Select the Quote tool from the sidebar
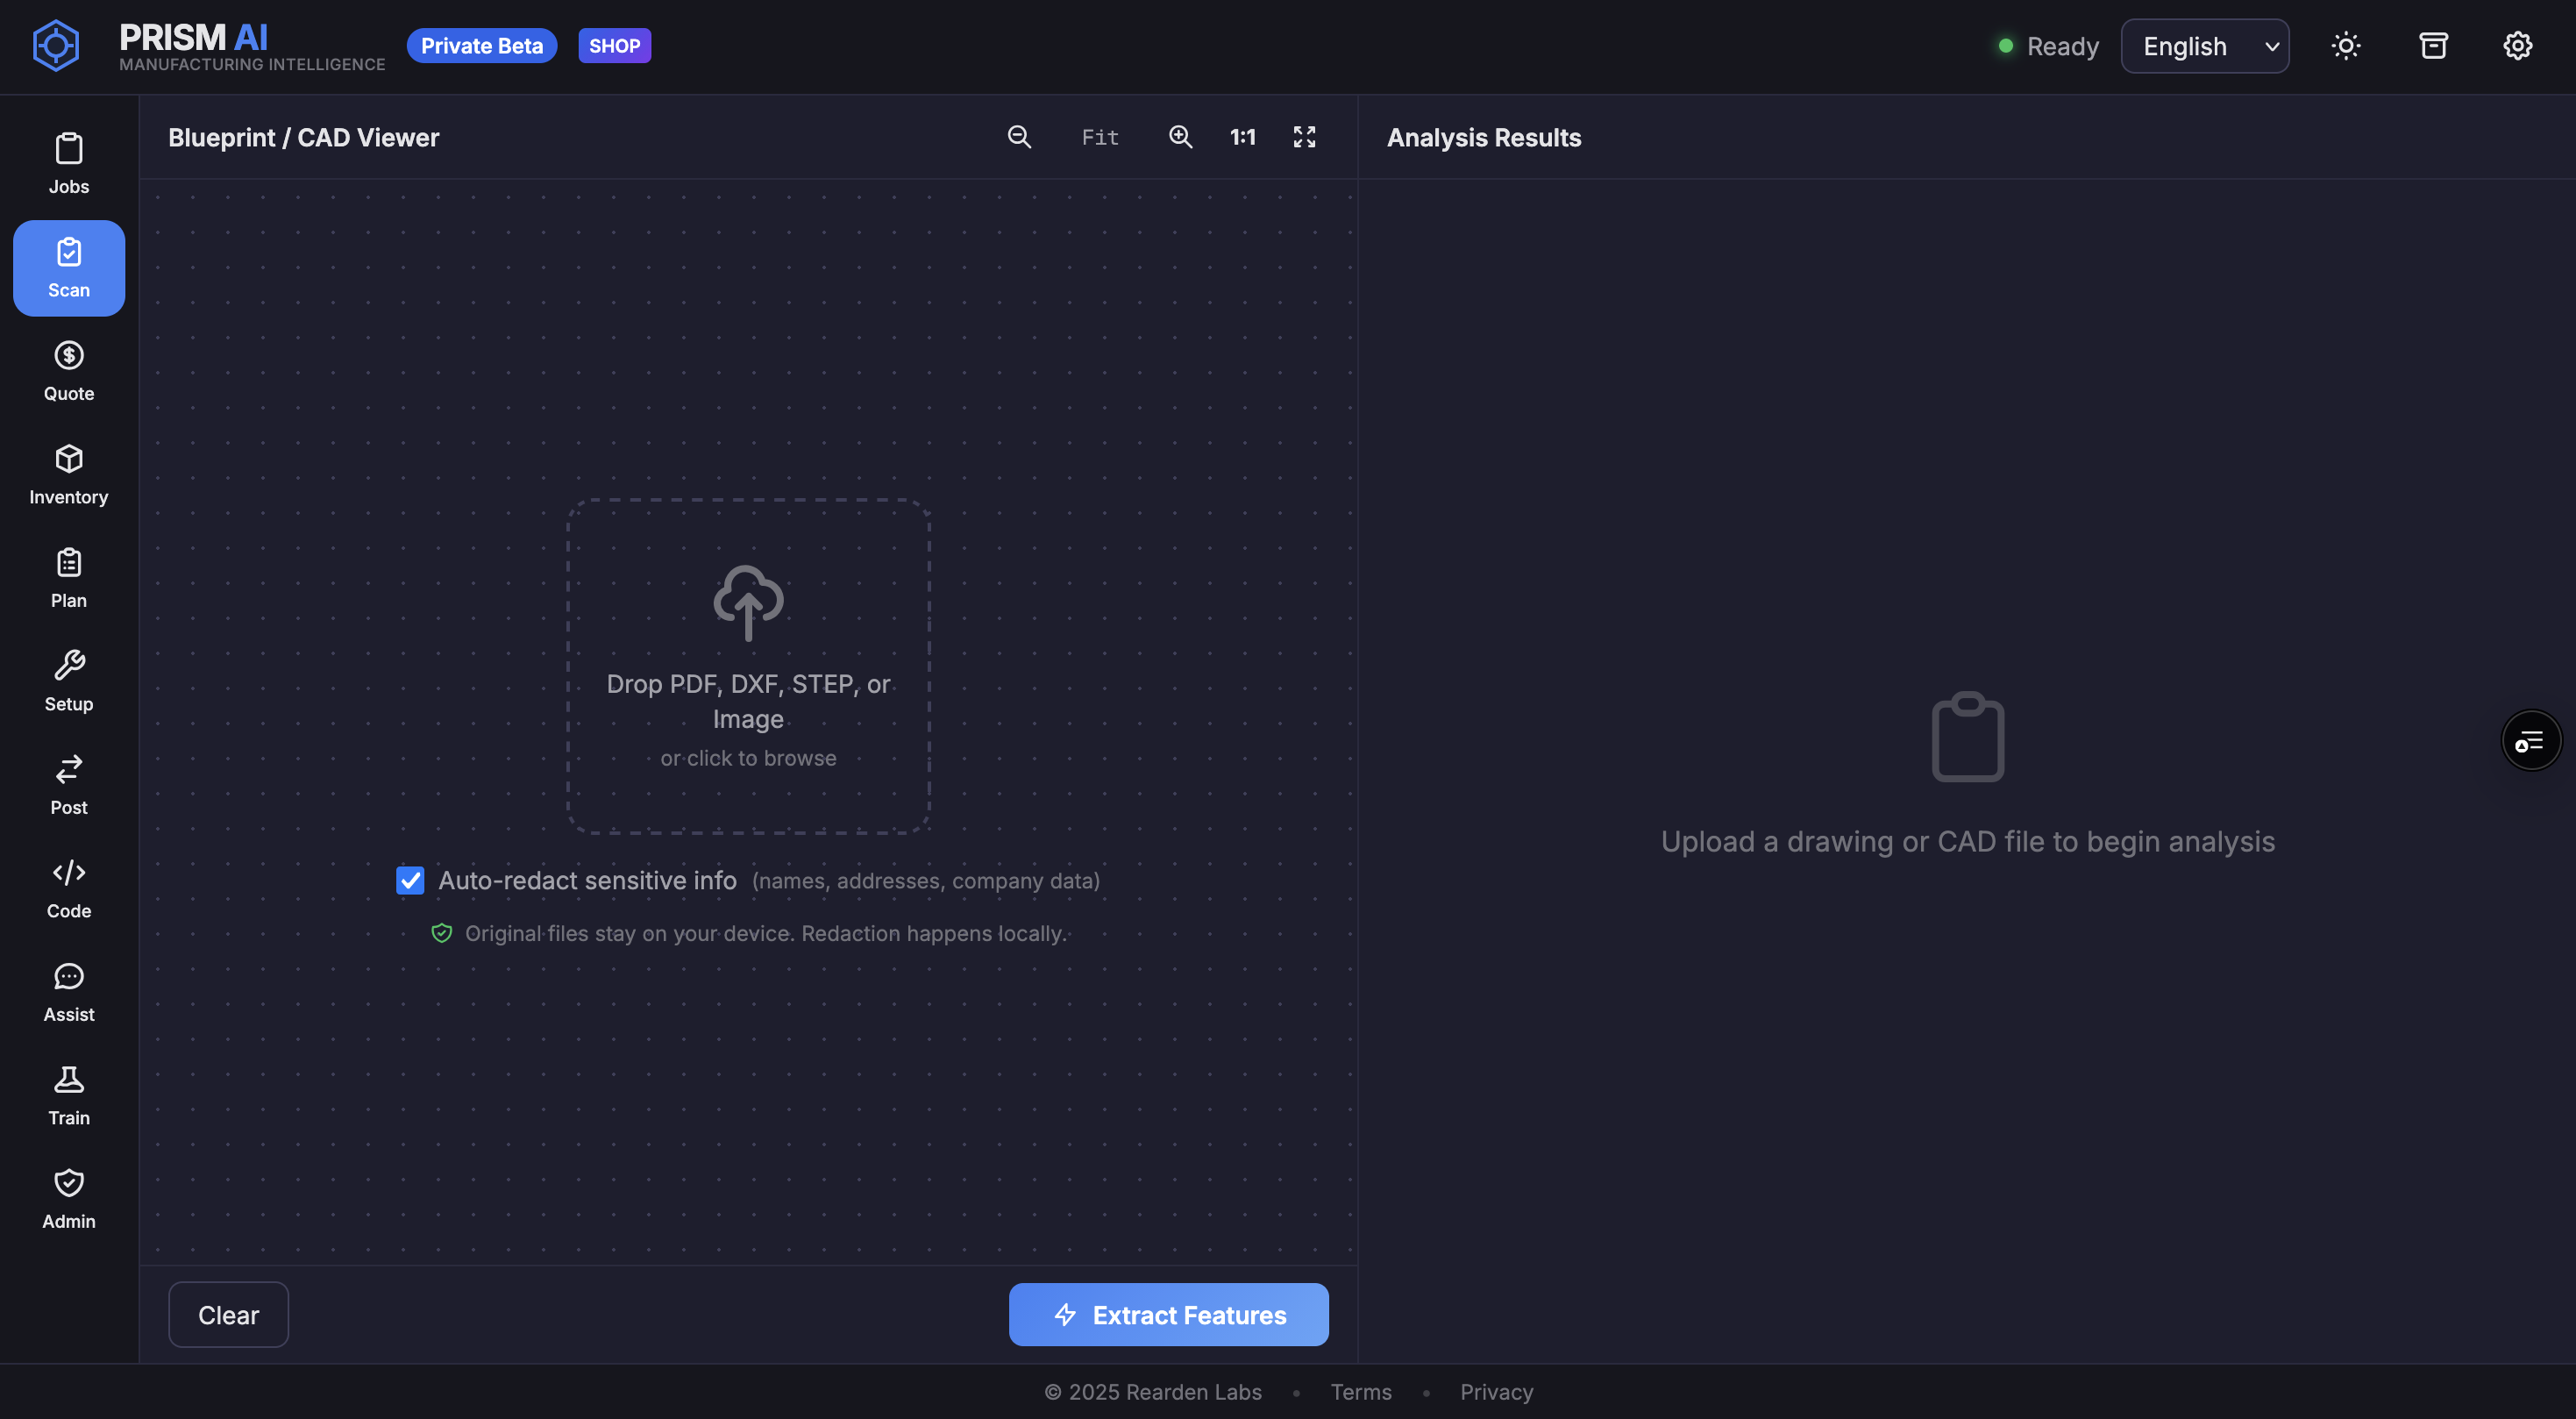Image resolution: width=2576 pixels, height=1419 pixels. [68, 369]
